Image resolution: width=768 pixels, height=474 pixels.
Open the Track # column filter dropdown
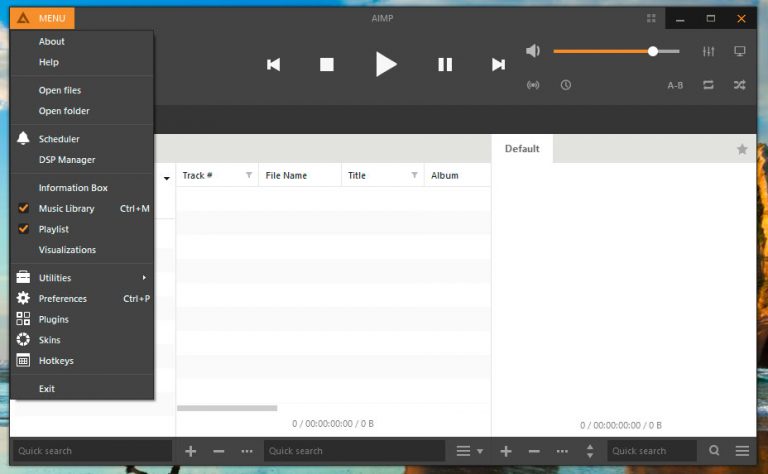pyautogui.click(x=249, y=176)
